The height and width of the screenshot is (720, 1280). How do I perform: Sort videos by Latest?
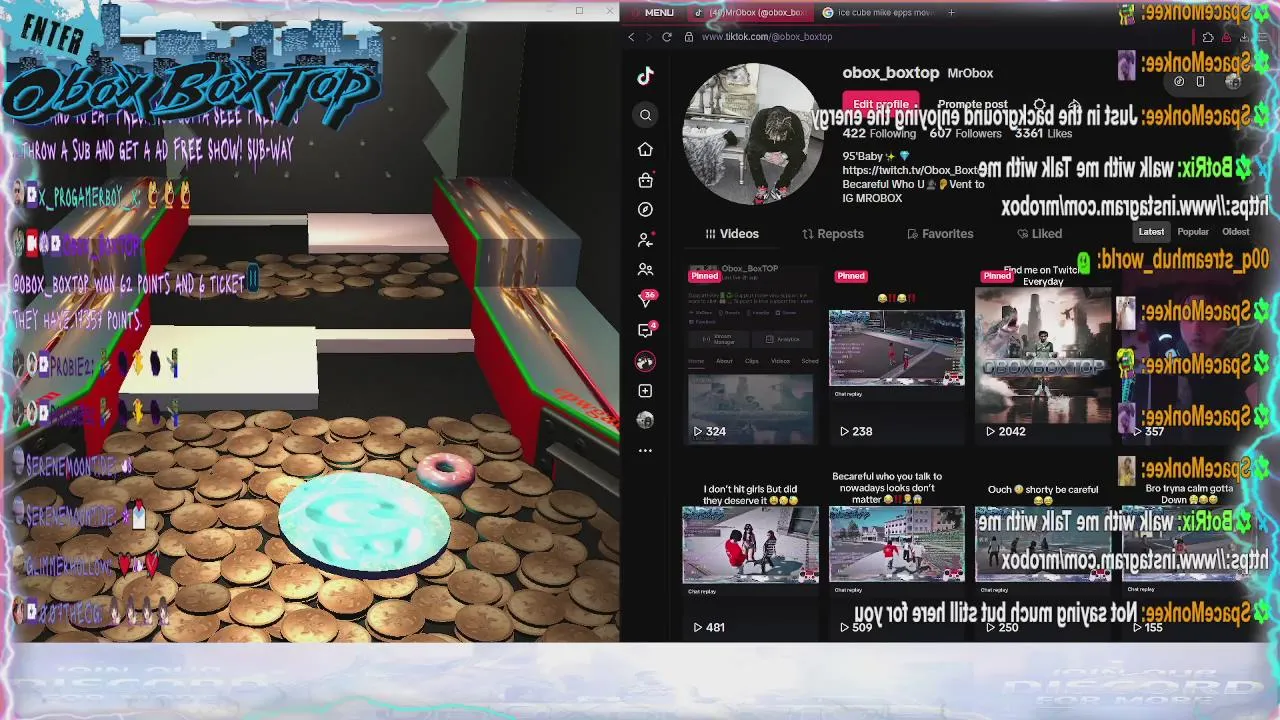pos(1151,232)
